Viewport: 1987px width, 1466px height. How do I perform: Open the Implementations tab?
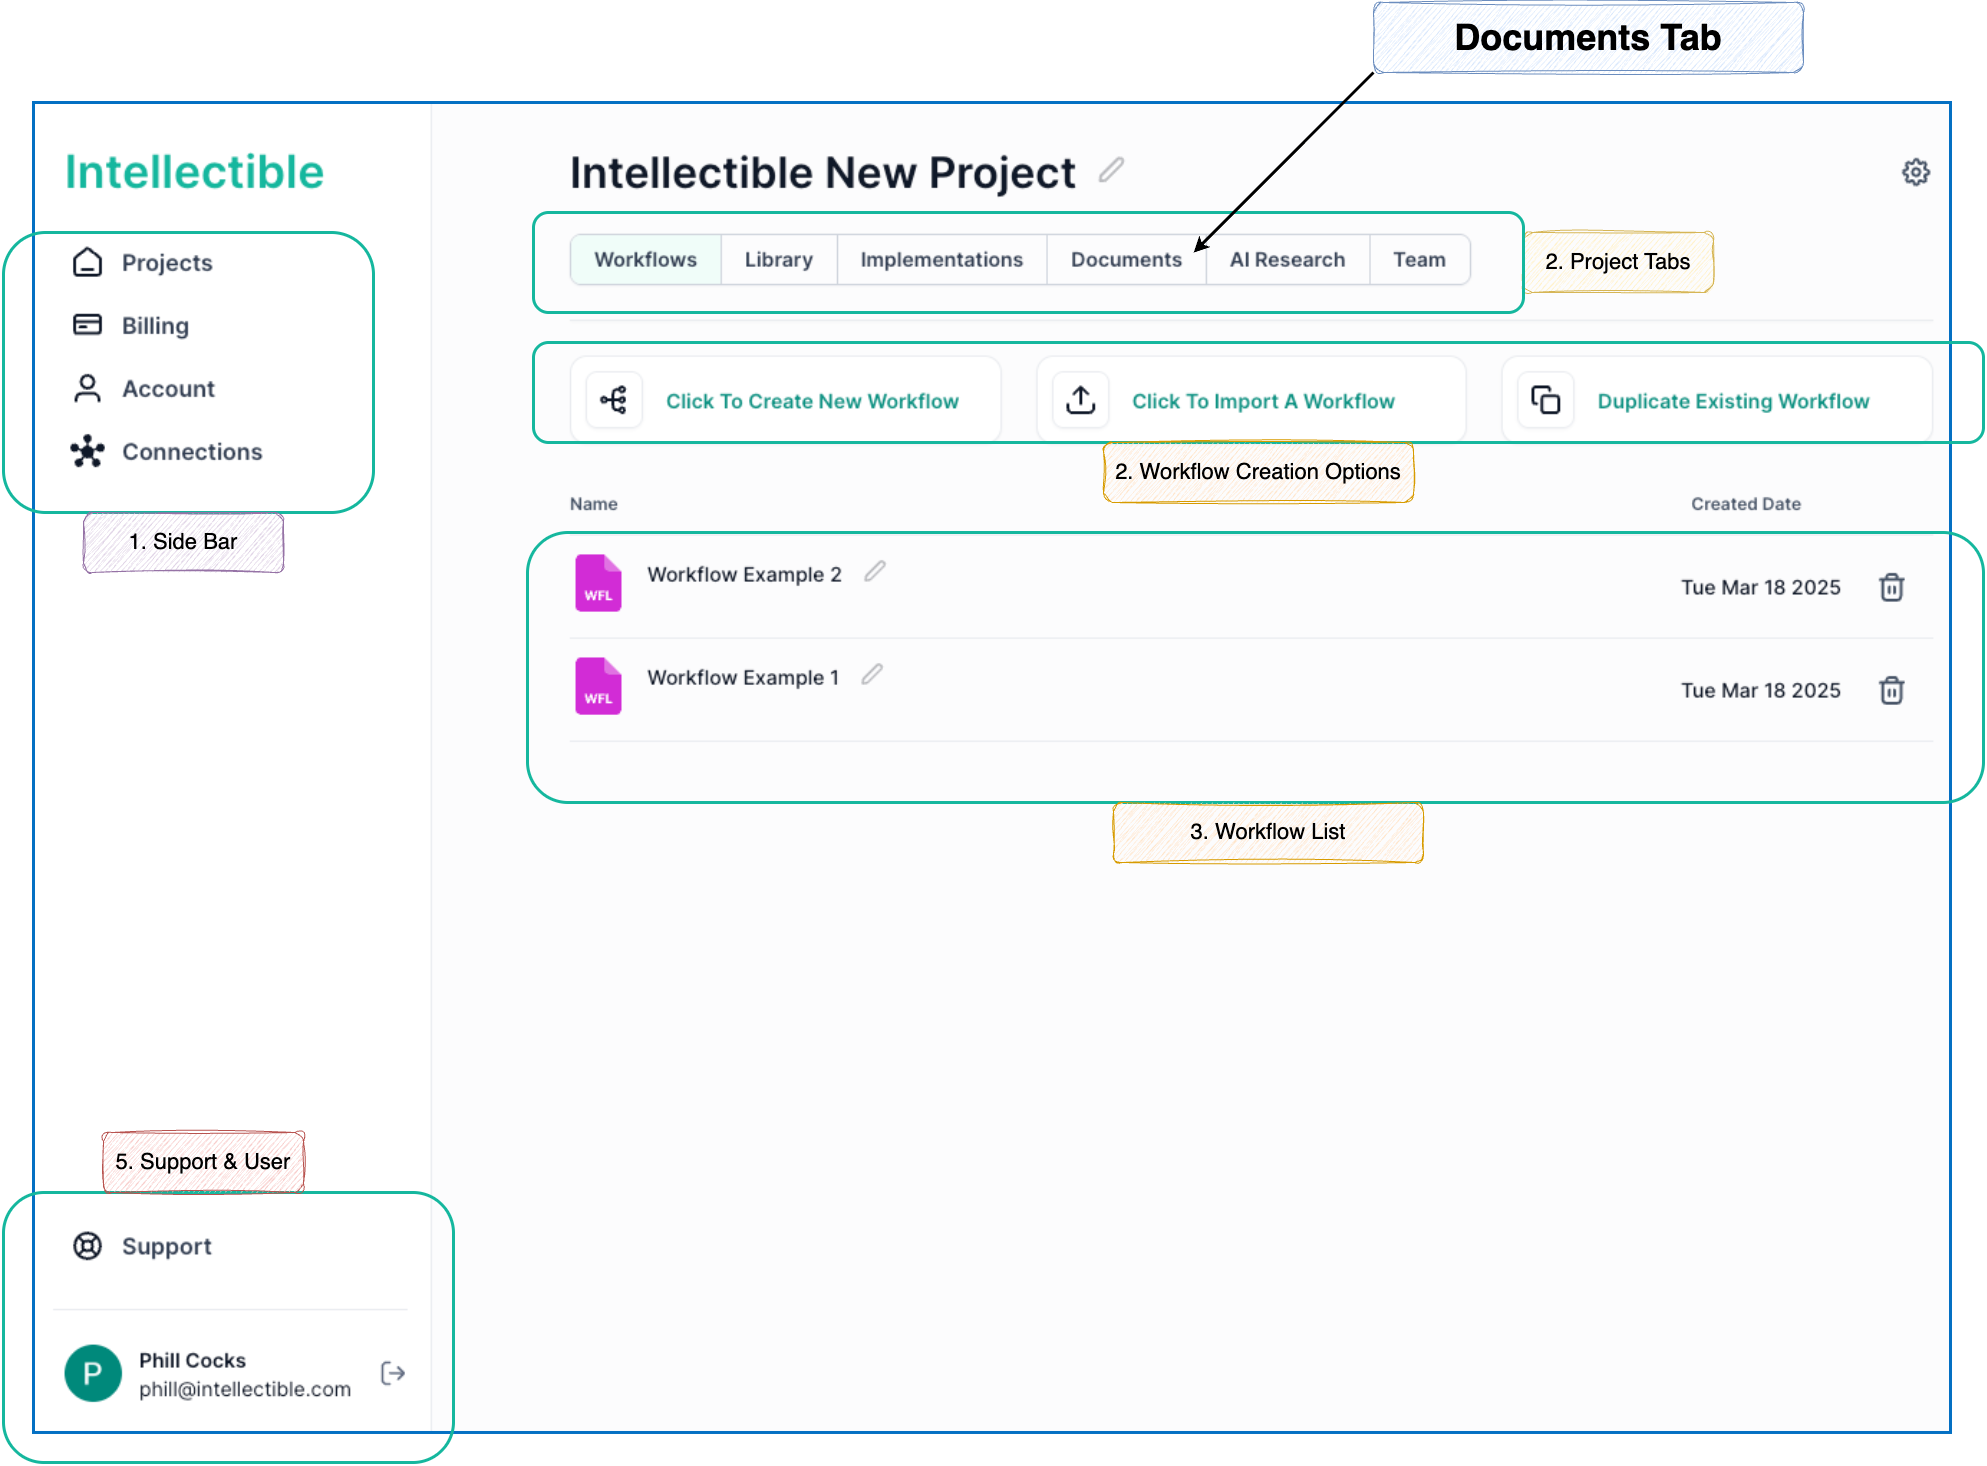[942, 260]
